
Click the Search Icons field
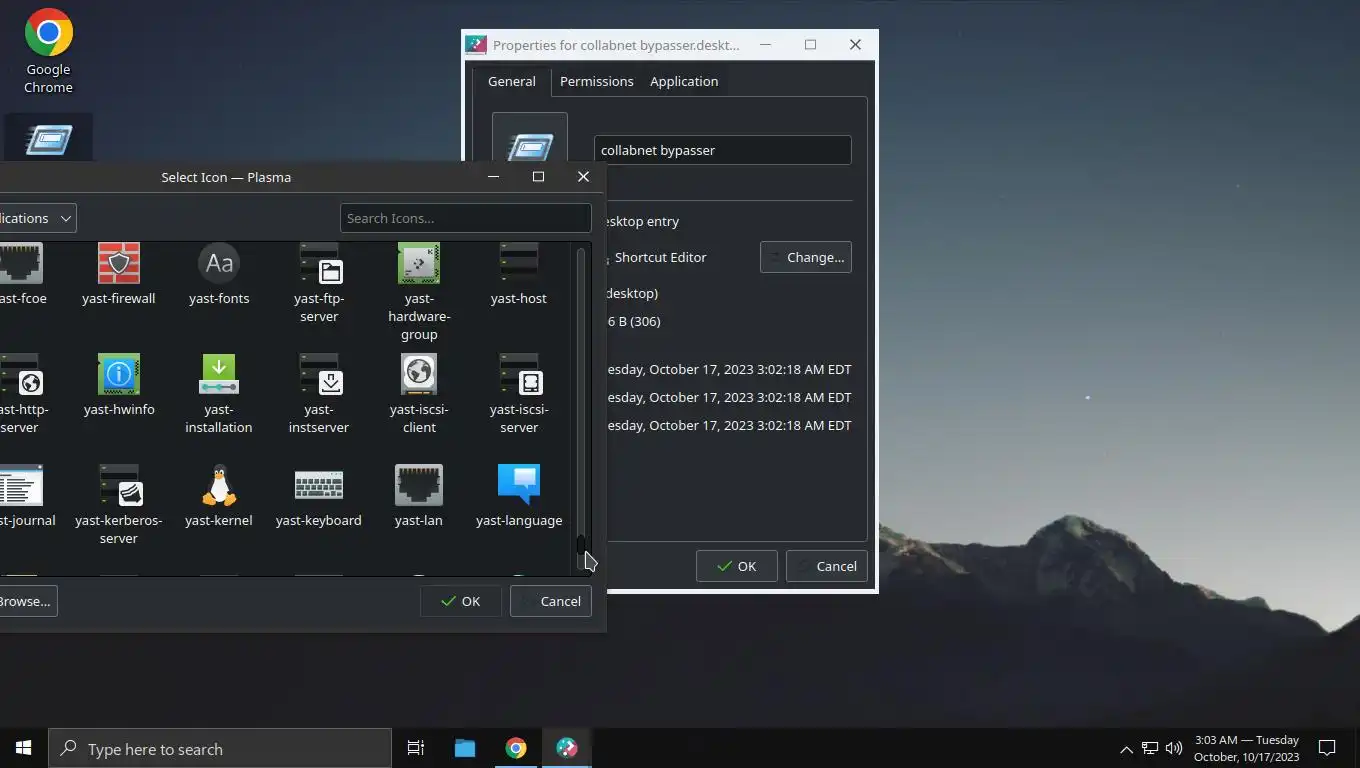(x=466, y=218)
